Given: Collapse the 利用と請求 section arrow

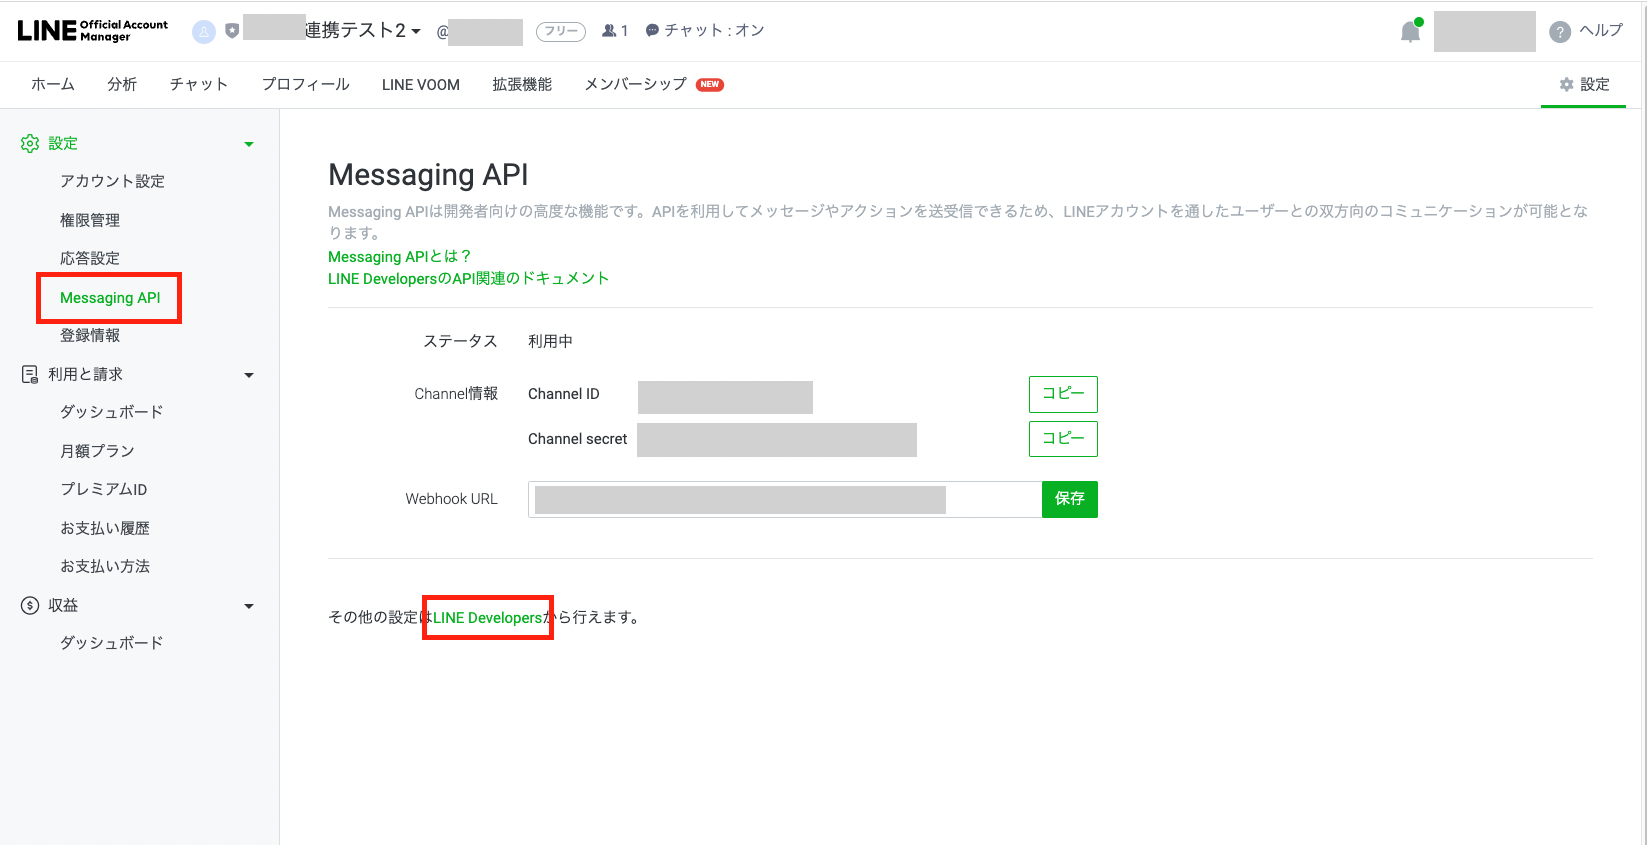Looking at the screenshot, I should (249, 375).
